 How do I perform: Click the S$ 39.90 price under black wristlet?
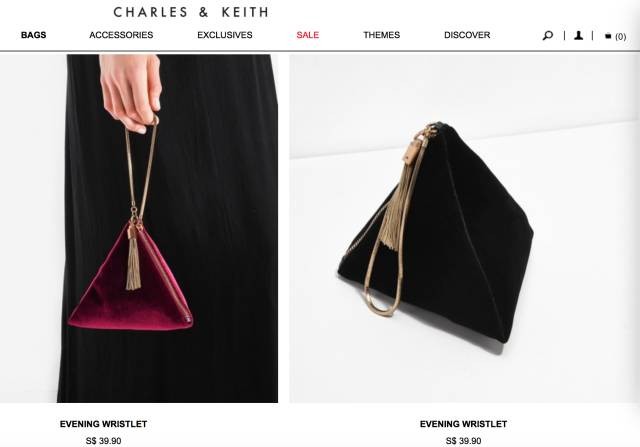(x=463, y=441)
